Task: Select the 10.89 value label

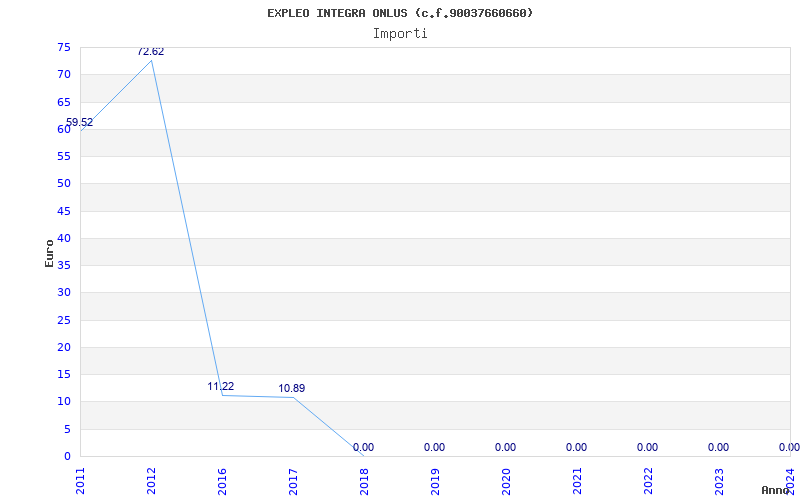Action: point(292,388)
